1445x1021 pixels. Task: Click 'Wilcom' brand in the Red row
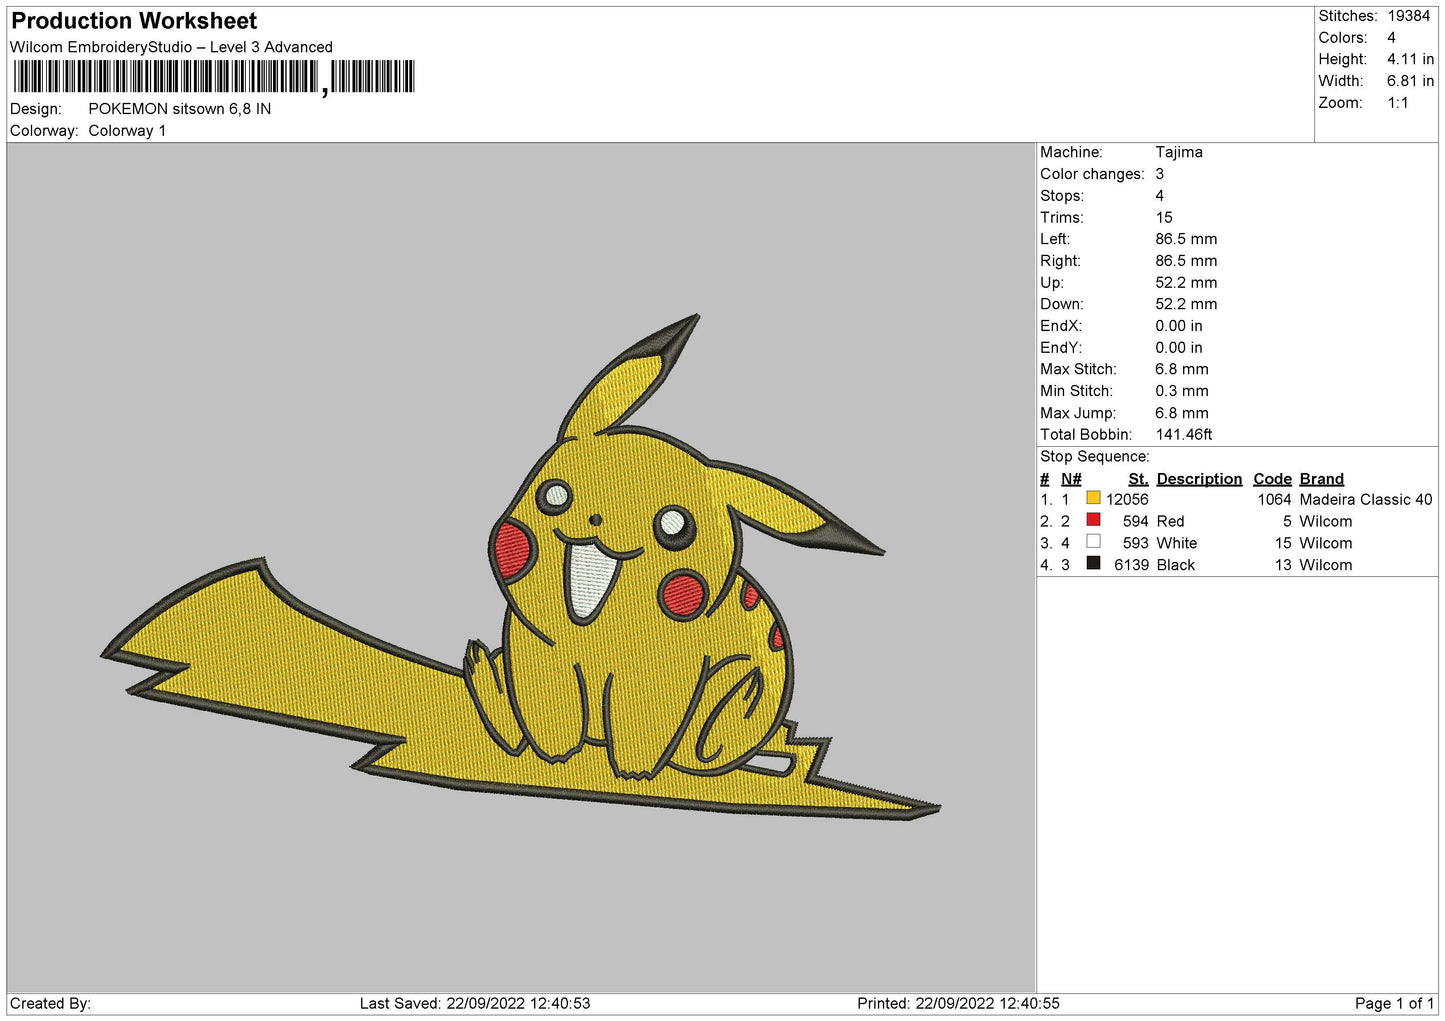point(1326,522)
